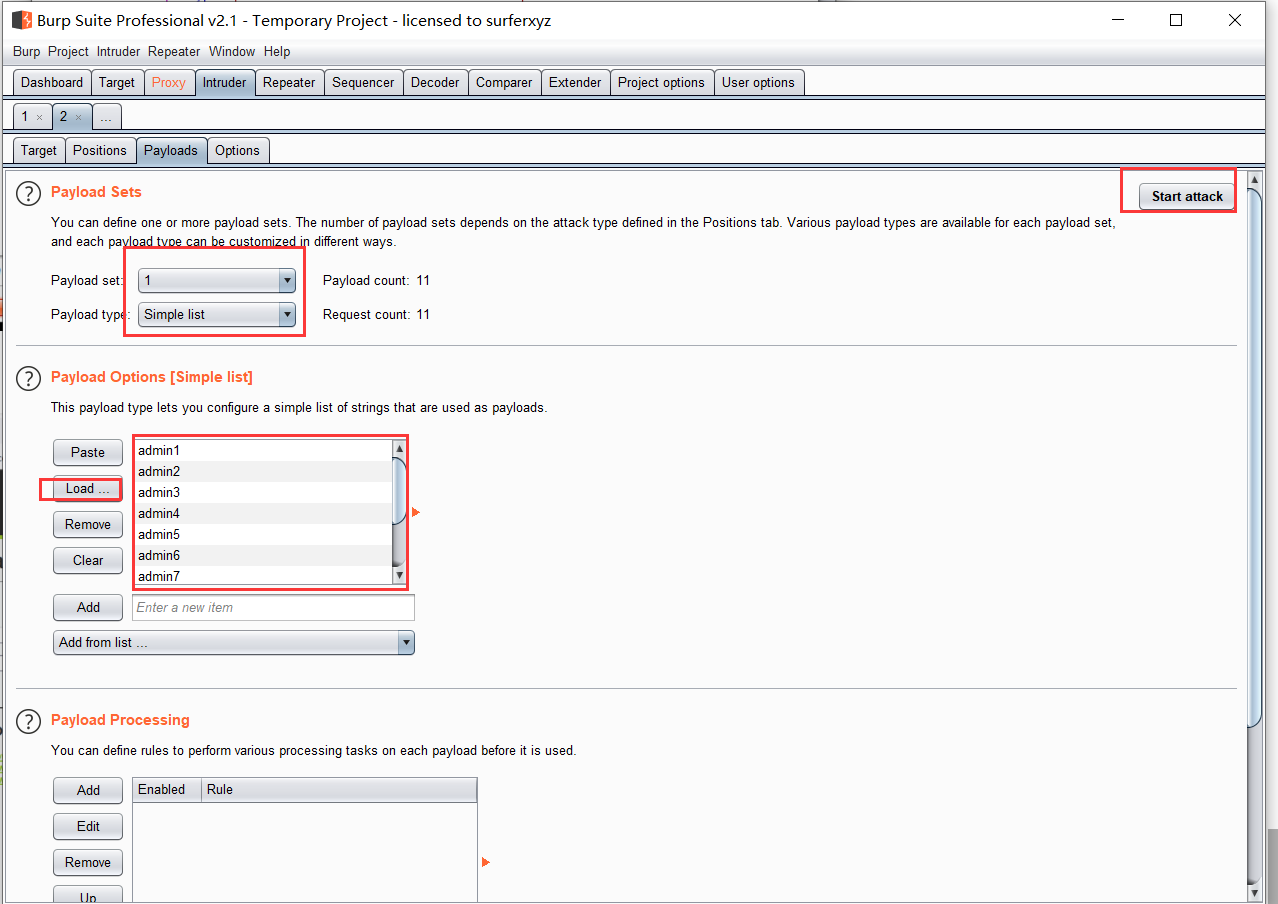This screenshot has width=1278, height=904.
Task: Select the Intruder main tab
Action: coord(224,83)
